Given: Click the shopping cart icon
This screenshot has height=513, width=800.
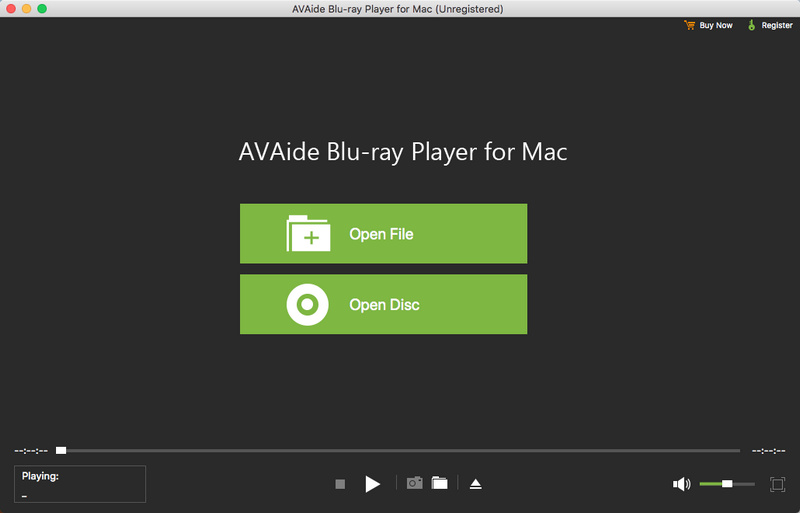Looking at the screenshot, I should (x=689, y=25).
